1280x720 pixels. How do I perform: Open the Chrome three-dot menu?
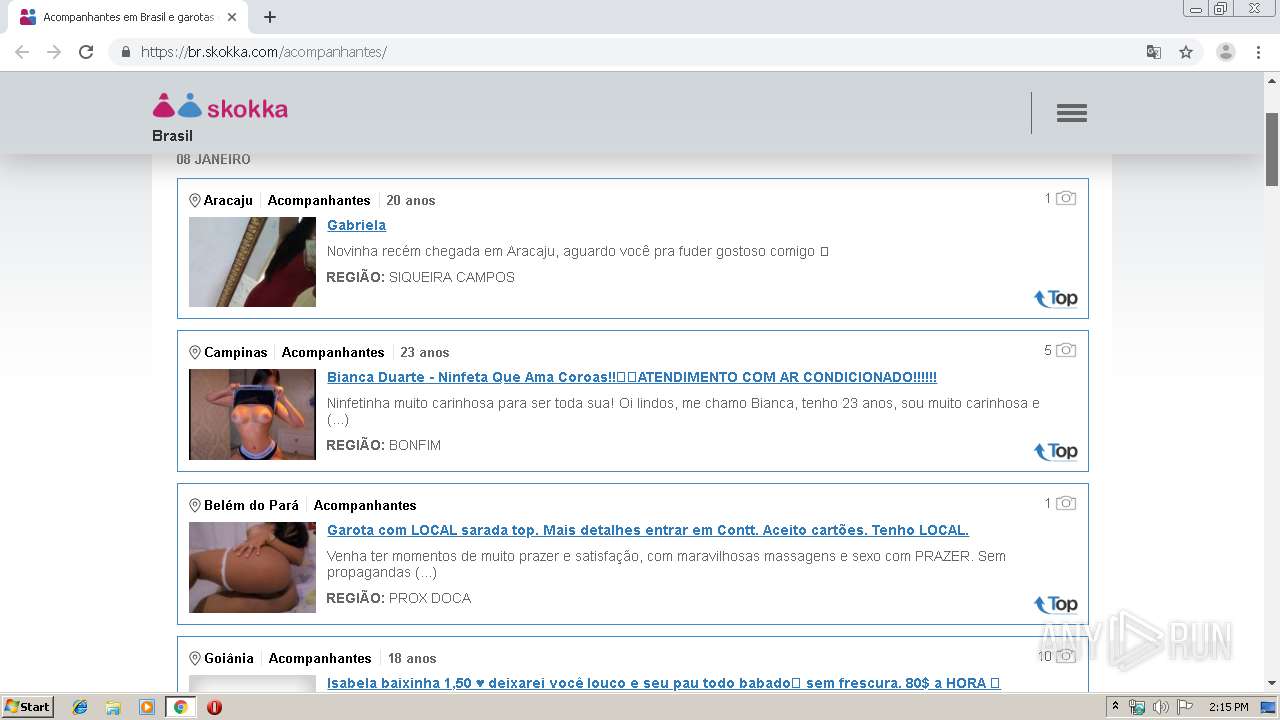click(x=1259, y=52)
